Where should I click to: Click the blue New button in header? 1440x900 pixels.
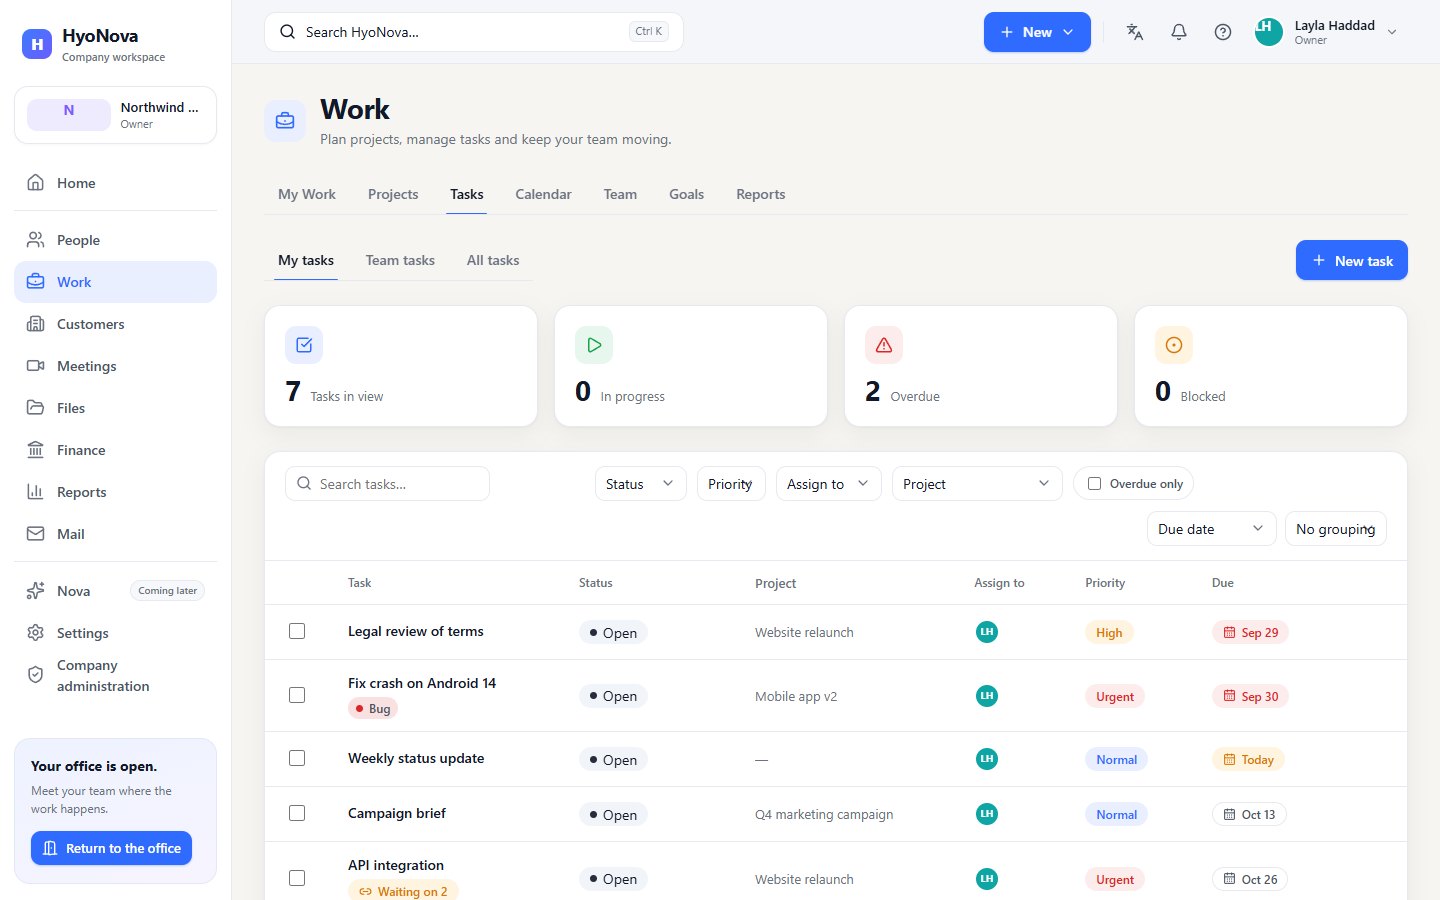point(1037,32)
